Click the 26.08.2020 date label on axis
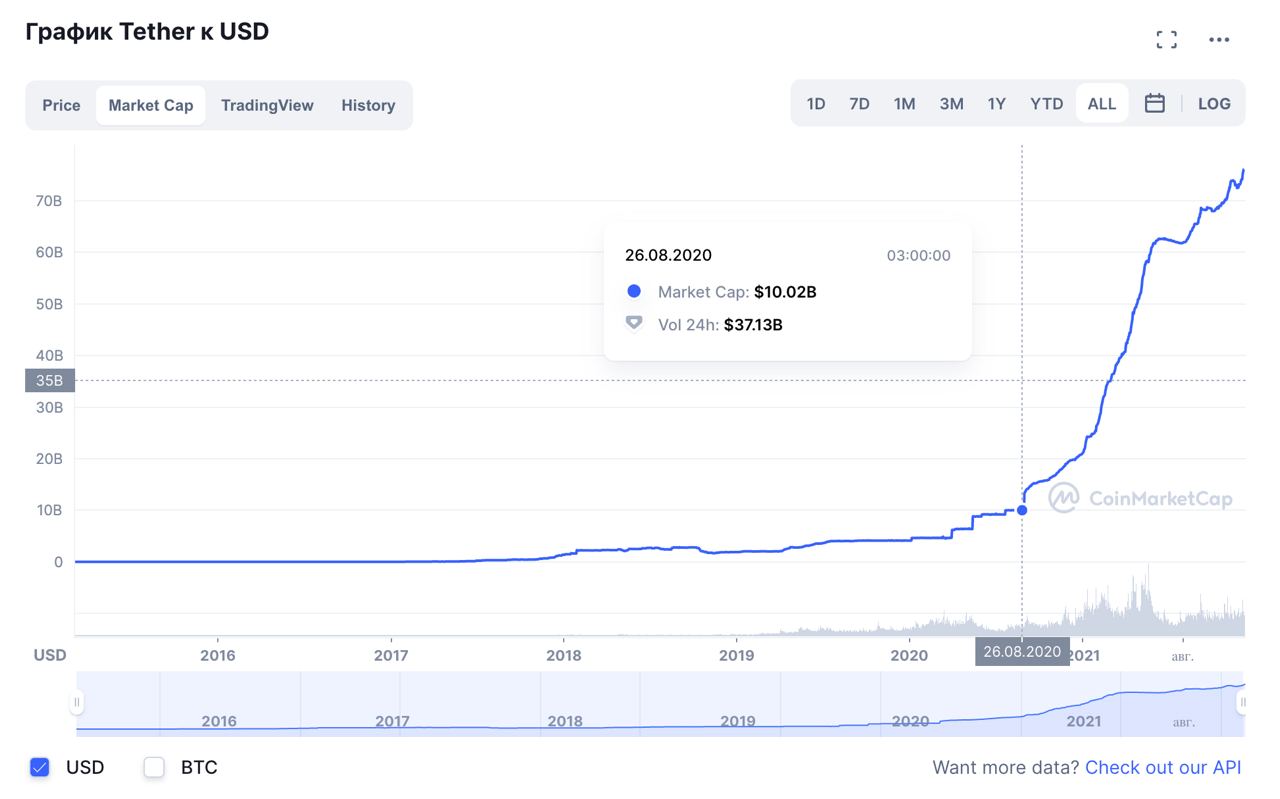The height and width of the screenshot is (799, 1280). pos(1022,651)
